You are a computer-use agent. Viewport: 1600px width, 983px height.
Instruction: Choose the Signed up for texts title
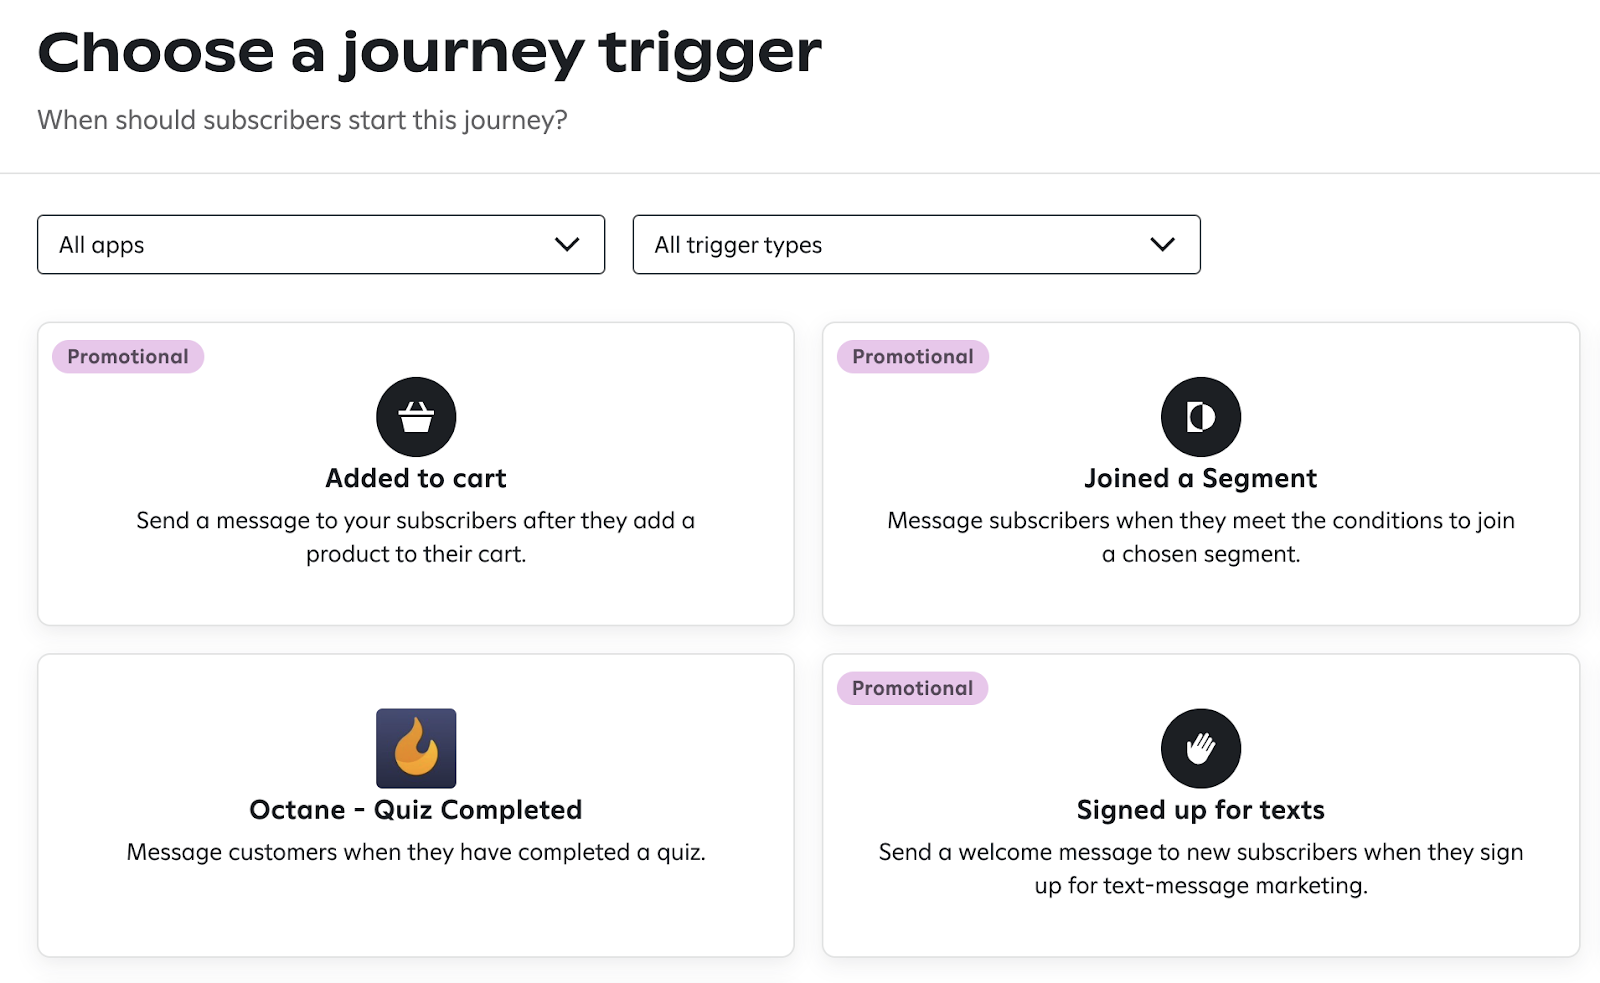tap(1200, 810)
